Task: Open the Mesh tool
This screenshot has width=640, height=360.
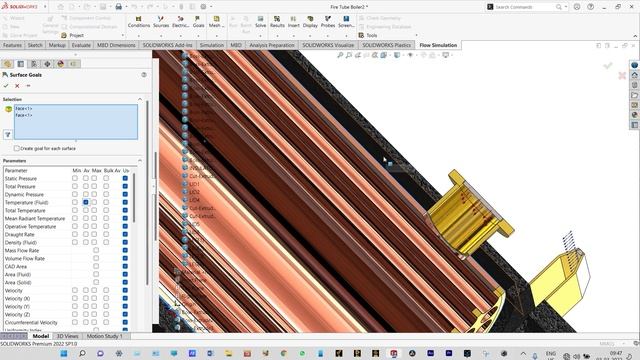Action: coord(216,22)
